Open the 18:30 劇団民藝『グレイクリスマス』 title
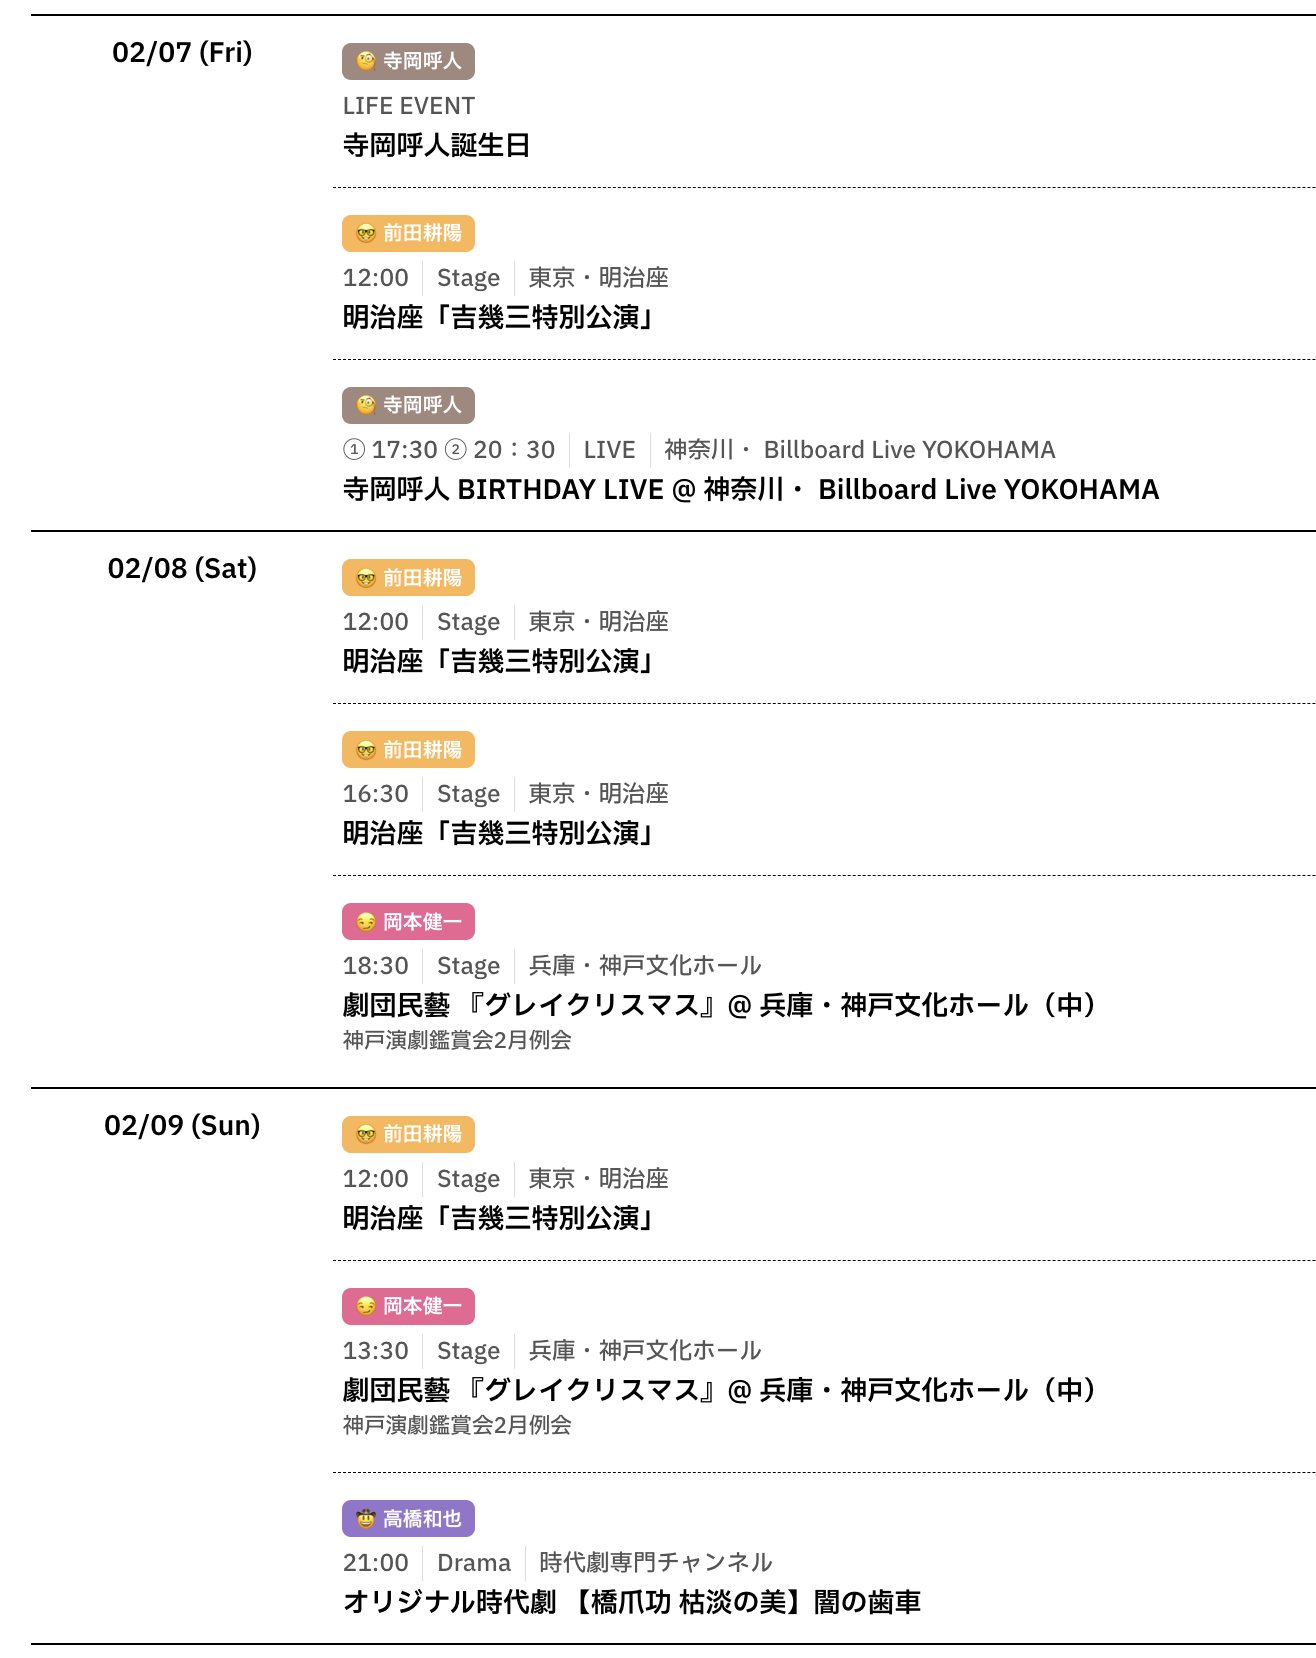The image size is (1316, 1658). 718,1005
